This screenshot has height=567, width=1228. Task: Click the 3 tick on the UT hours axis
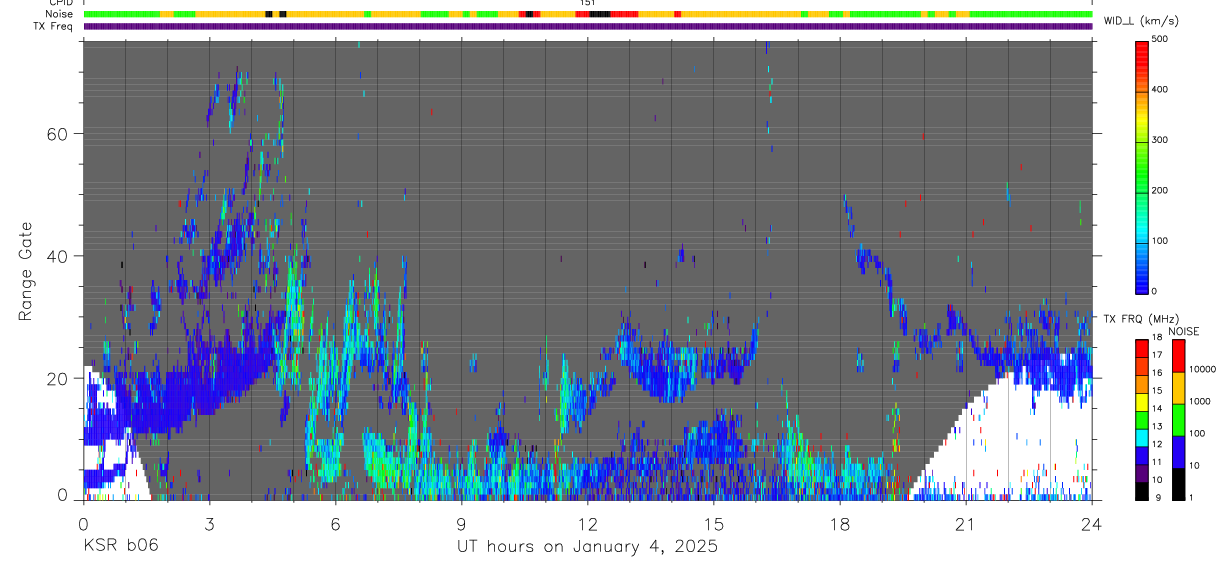tap(209, 524)
